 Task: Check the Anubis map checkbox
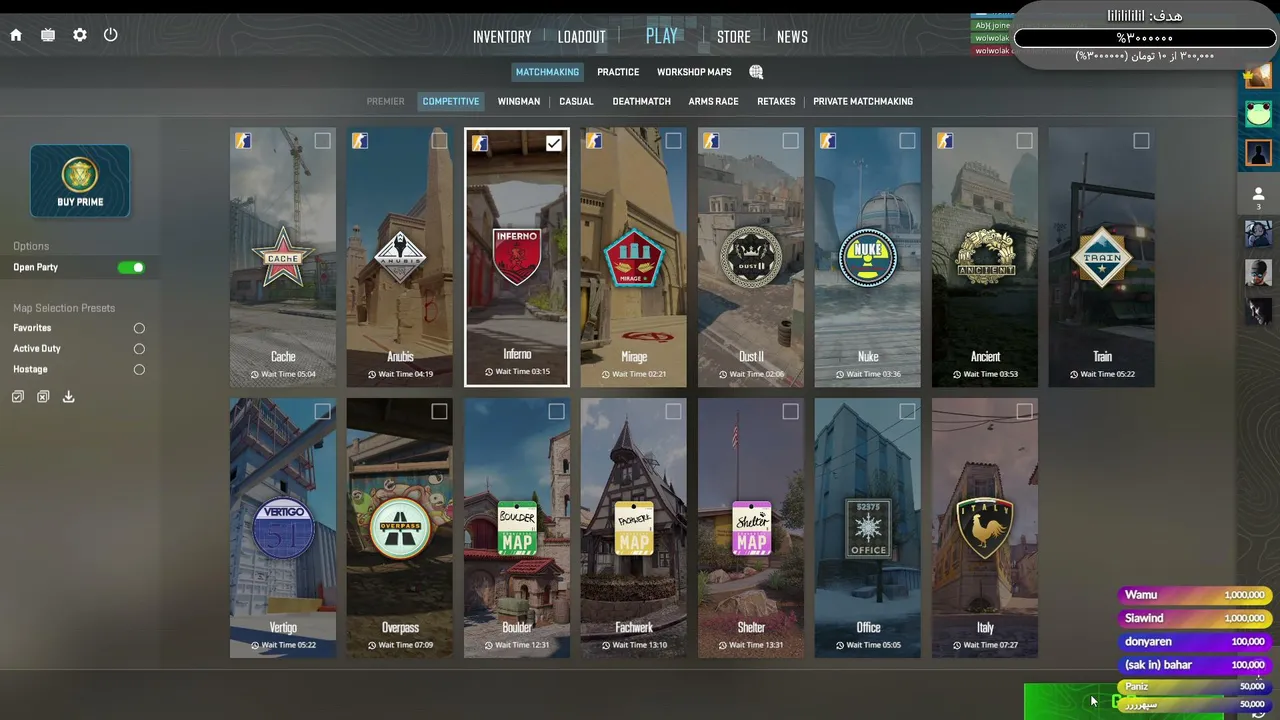point(439,141)
